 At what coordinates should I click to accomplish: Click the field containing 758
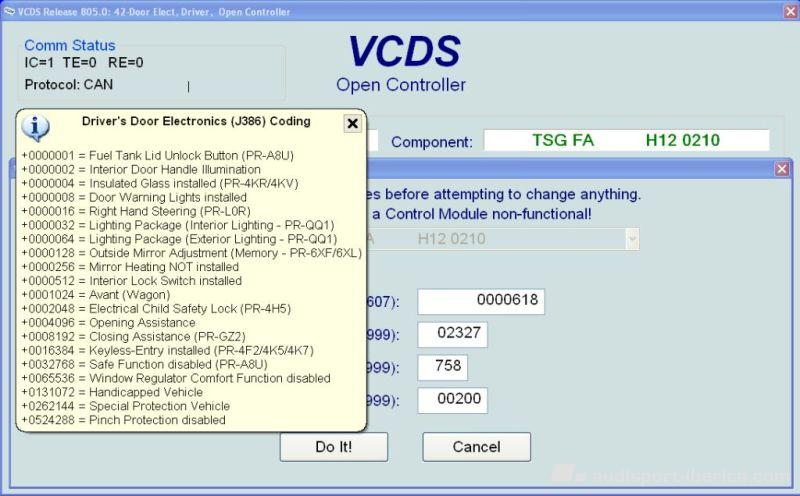[x=442, y=367]
